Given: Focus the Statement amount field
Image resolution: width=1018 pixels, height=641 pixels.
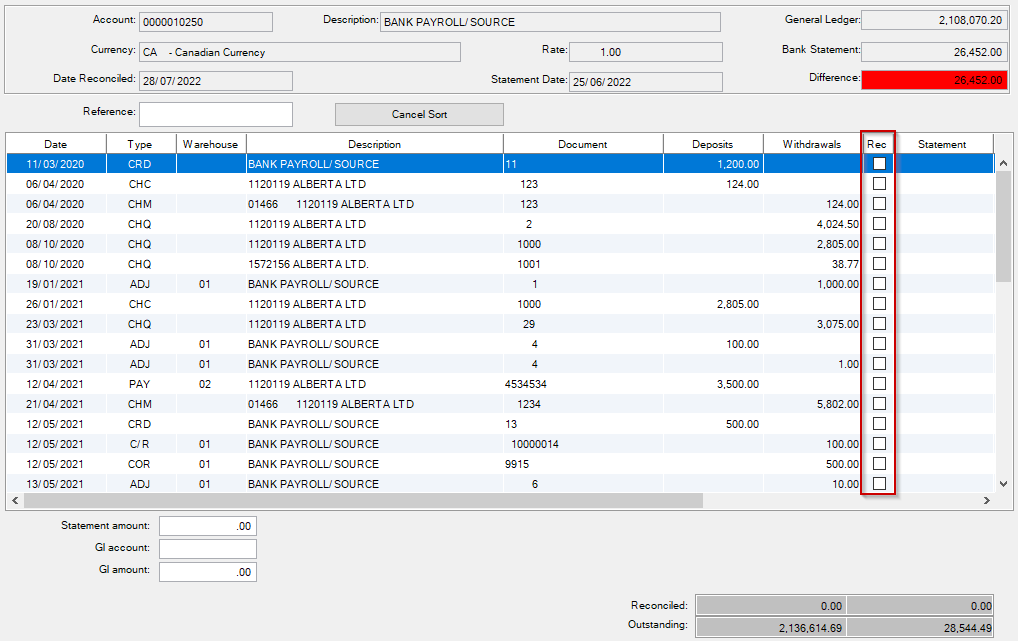Looking at the screenshot, I should pos(208,526).
